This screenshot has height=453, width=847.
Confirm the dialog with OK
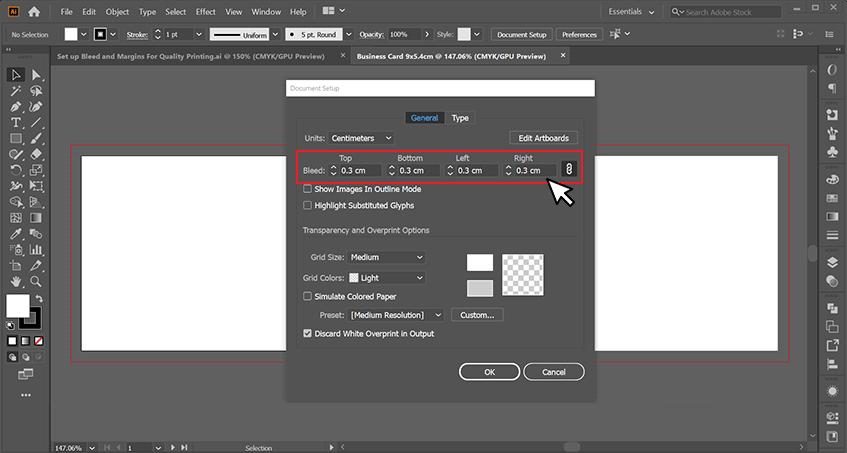(489, 371)
